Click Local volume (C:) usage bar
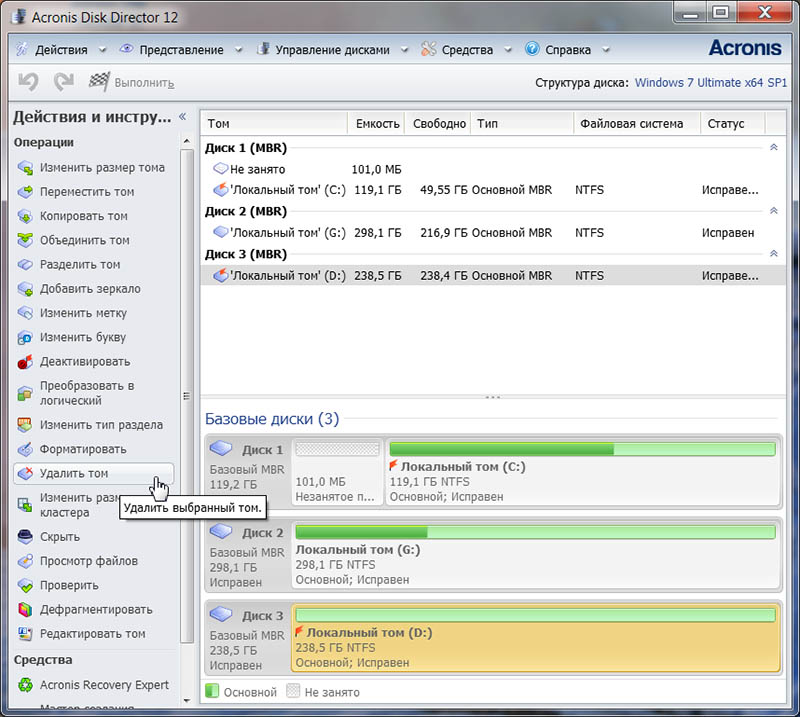800x717 pixels. point(582,449)
